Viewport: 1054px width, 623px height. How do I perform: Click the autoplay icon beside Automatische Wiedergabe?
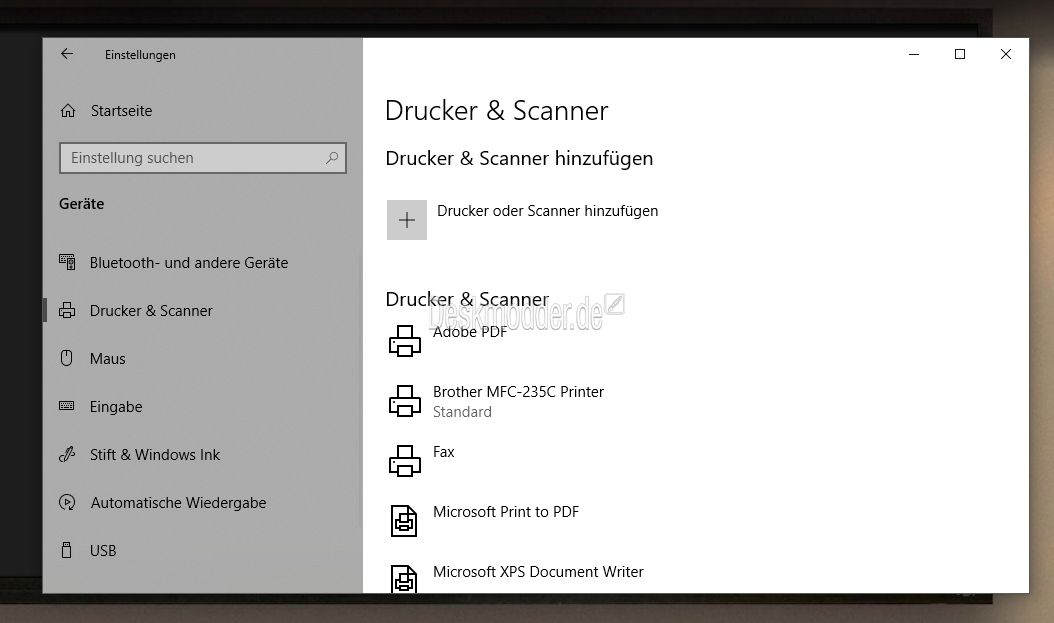tap(67, 502)
